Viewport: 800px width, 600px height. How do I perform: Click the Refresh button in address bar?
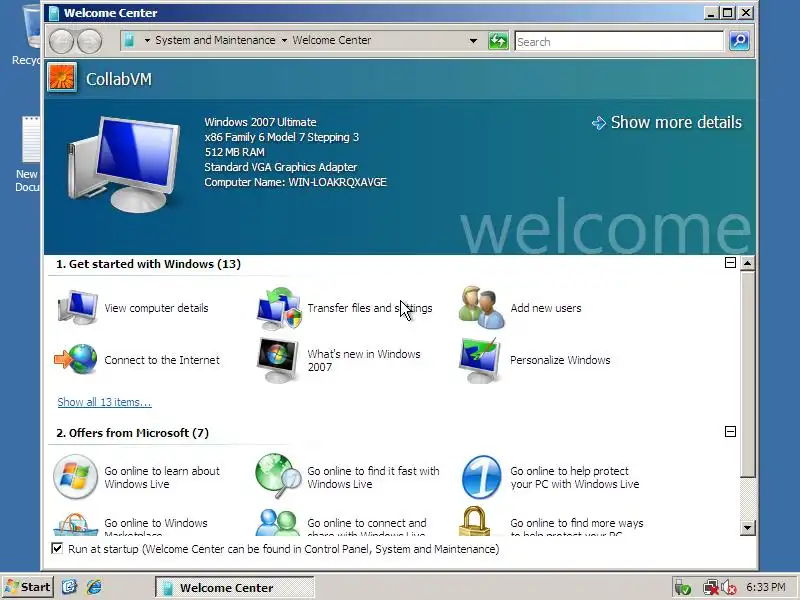[498, 41]
